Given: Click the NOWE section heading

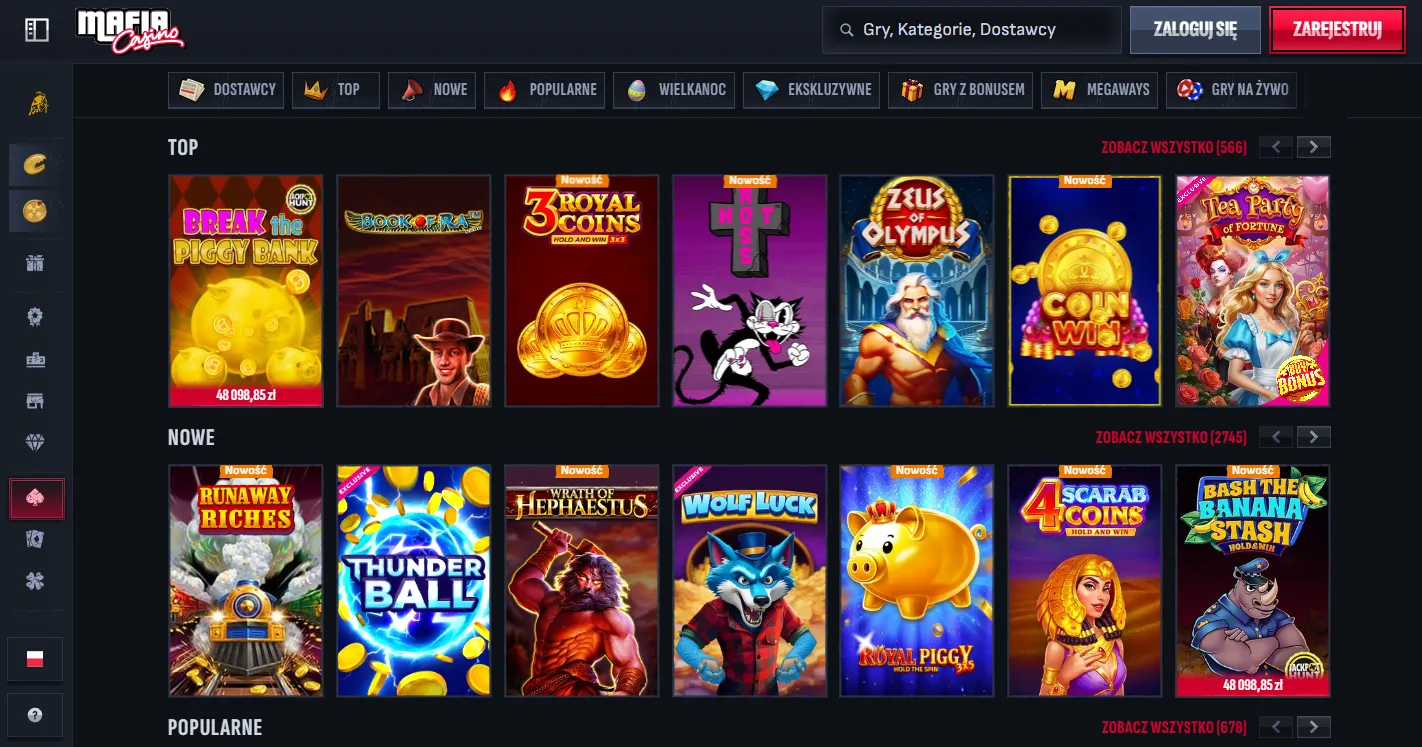Looking at the screenshot, I should pos(191,438).
